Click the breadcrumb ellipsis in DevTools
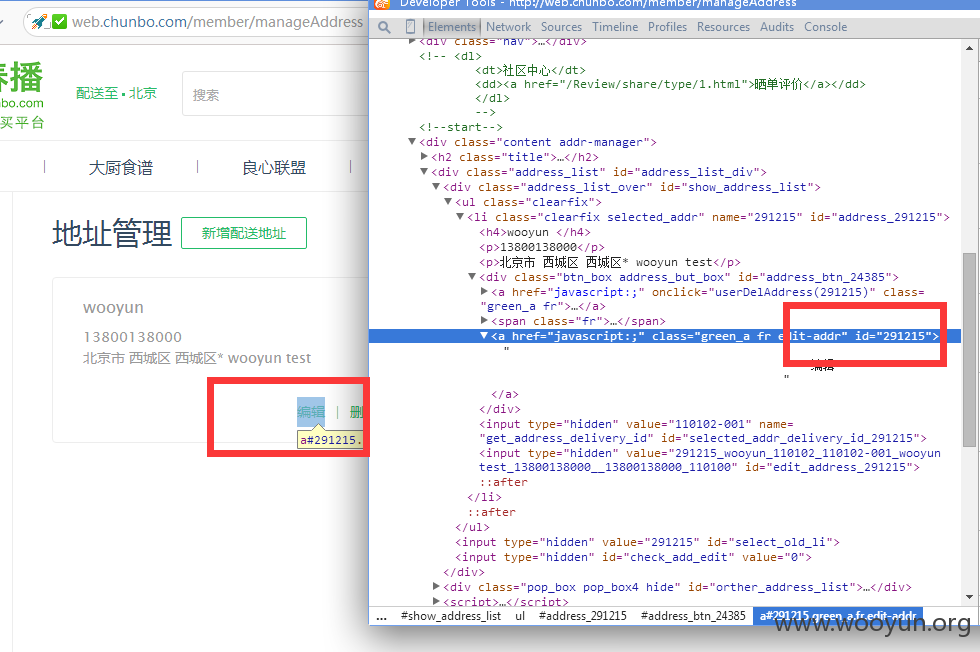 tap(381, 616)
